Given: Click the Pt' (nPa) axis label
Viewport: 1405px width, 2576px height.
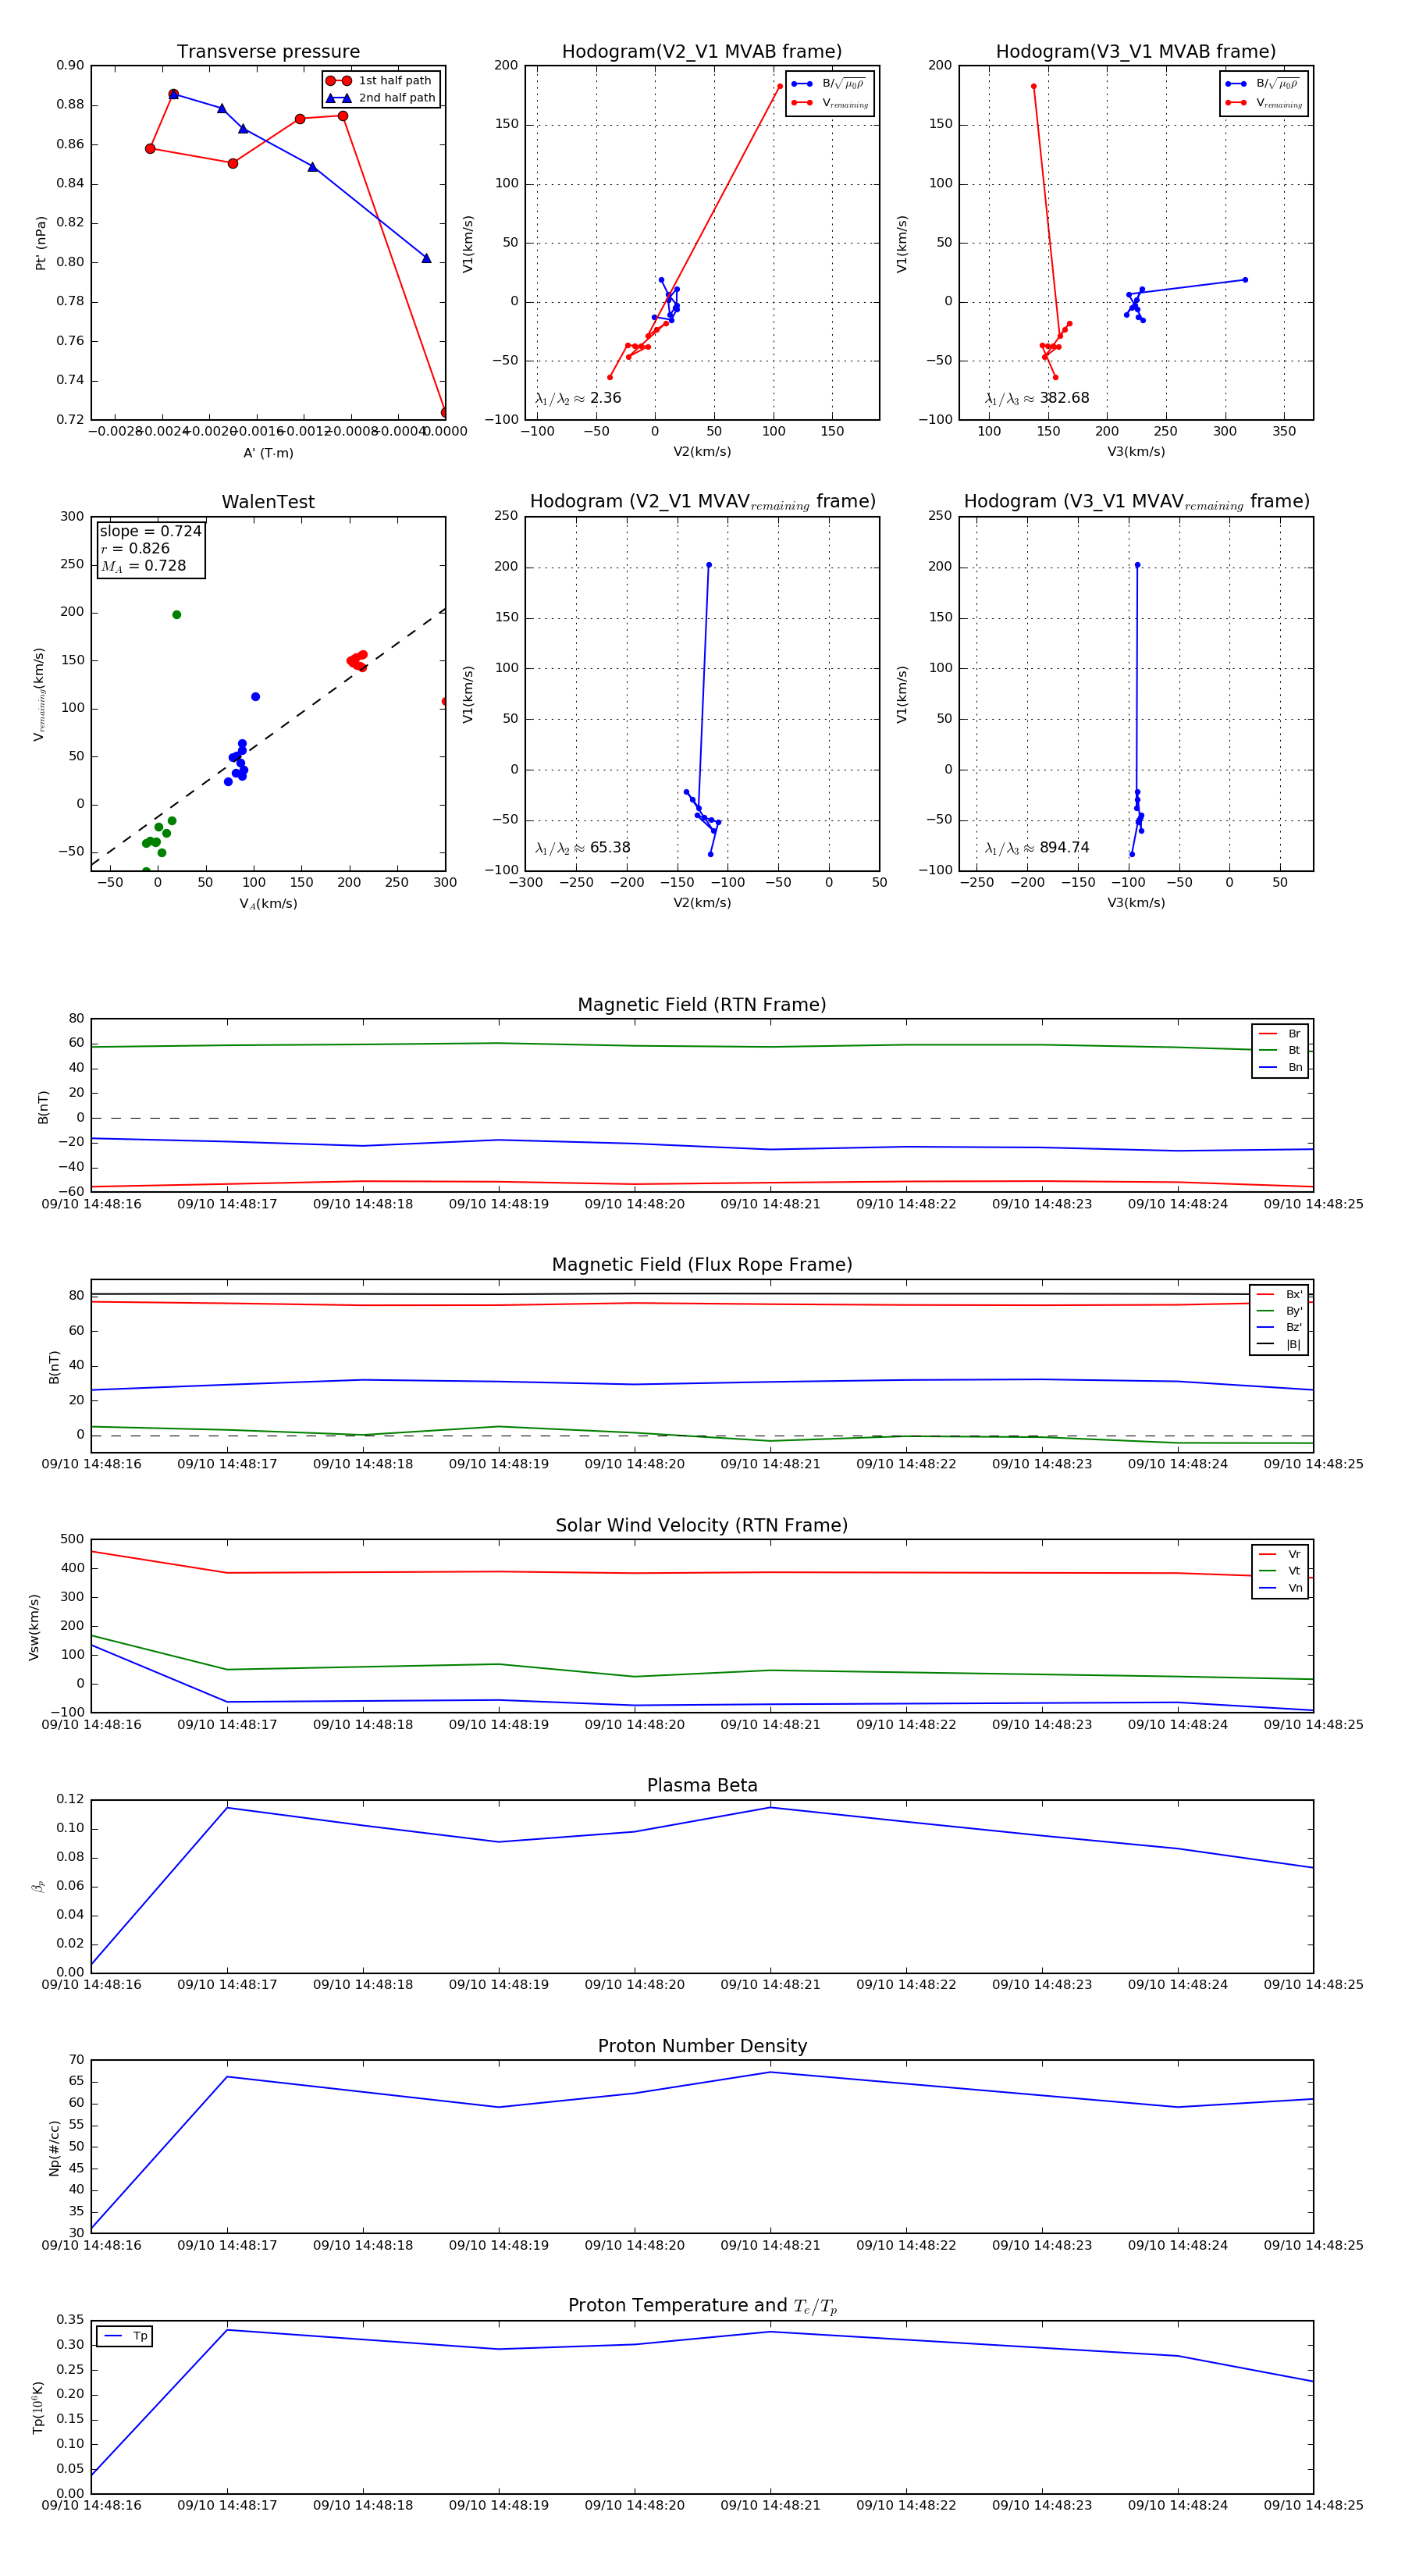Looking at the screenshot, I should 41,243.
